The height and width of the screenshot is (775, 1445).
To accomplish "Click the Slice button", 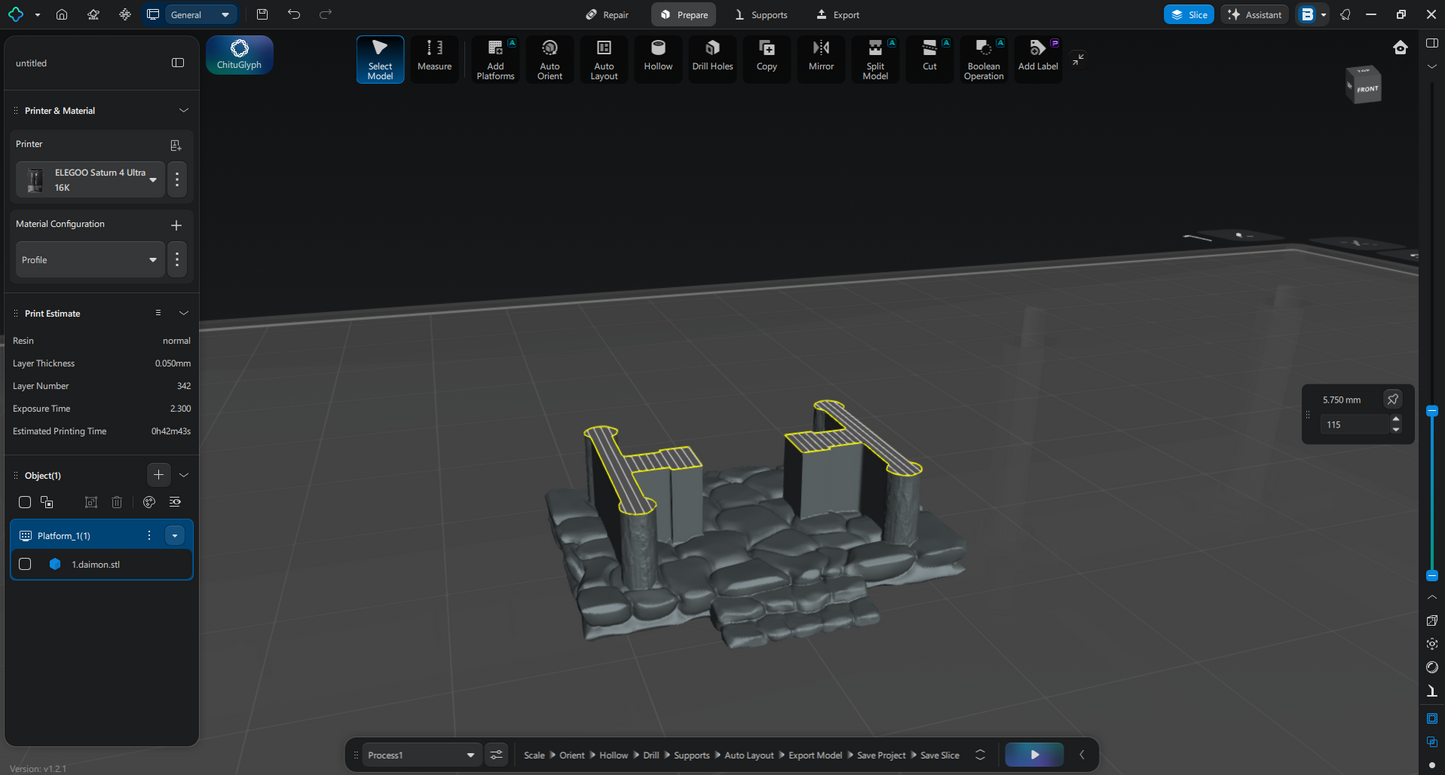I will 1188,15.
